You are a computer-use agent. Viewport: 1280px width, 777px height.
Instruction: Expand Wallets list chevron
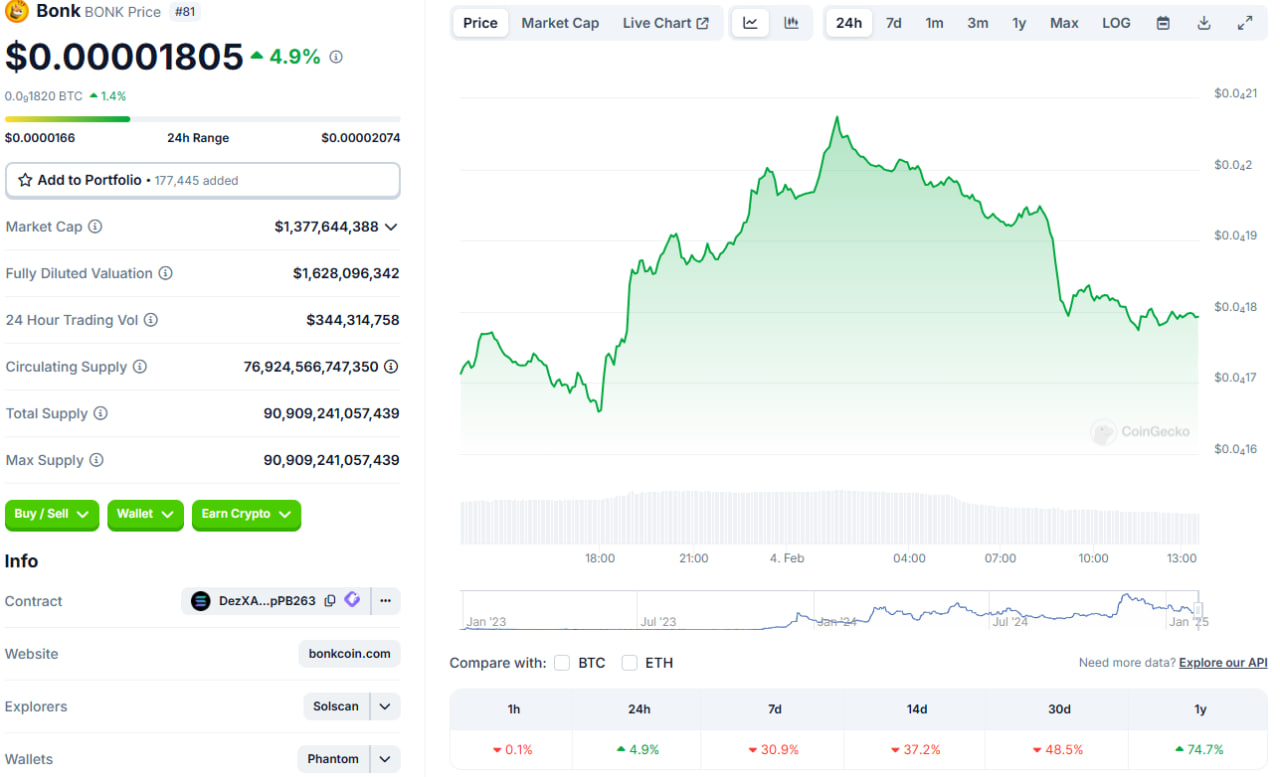385,759
